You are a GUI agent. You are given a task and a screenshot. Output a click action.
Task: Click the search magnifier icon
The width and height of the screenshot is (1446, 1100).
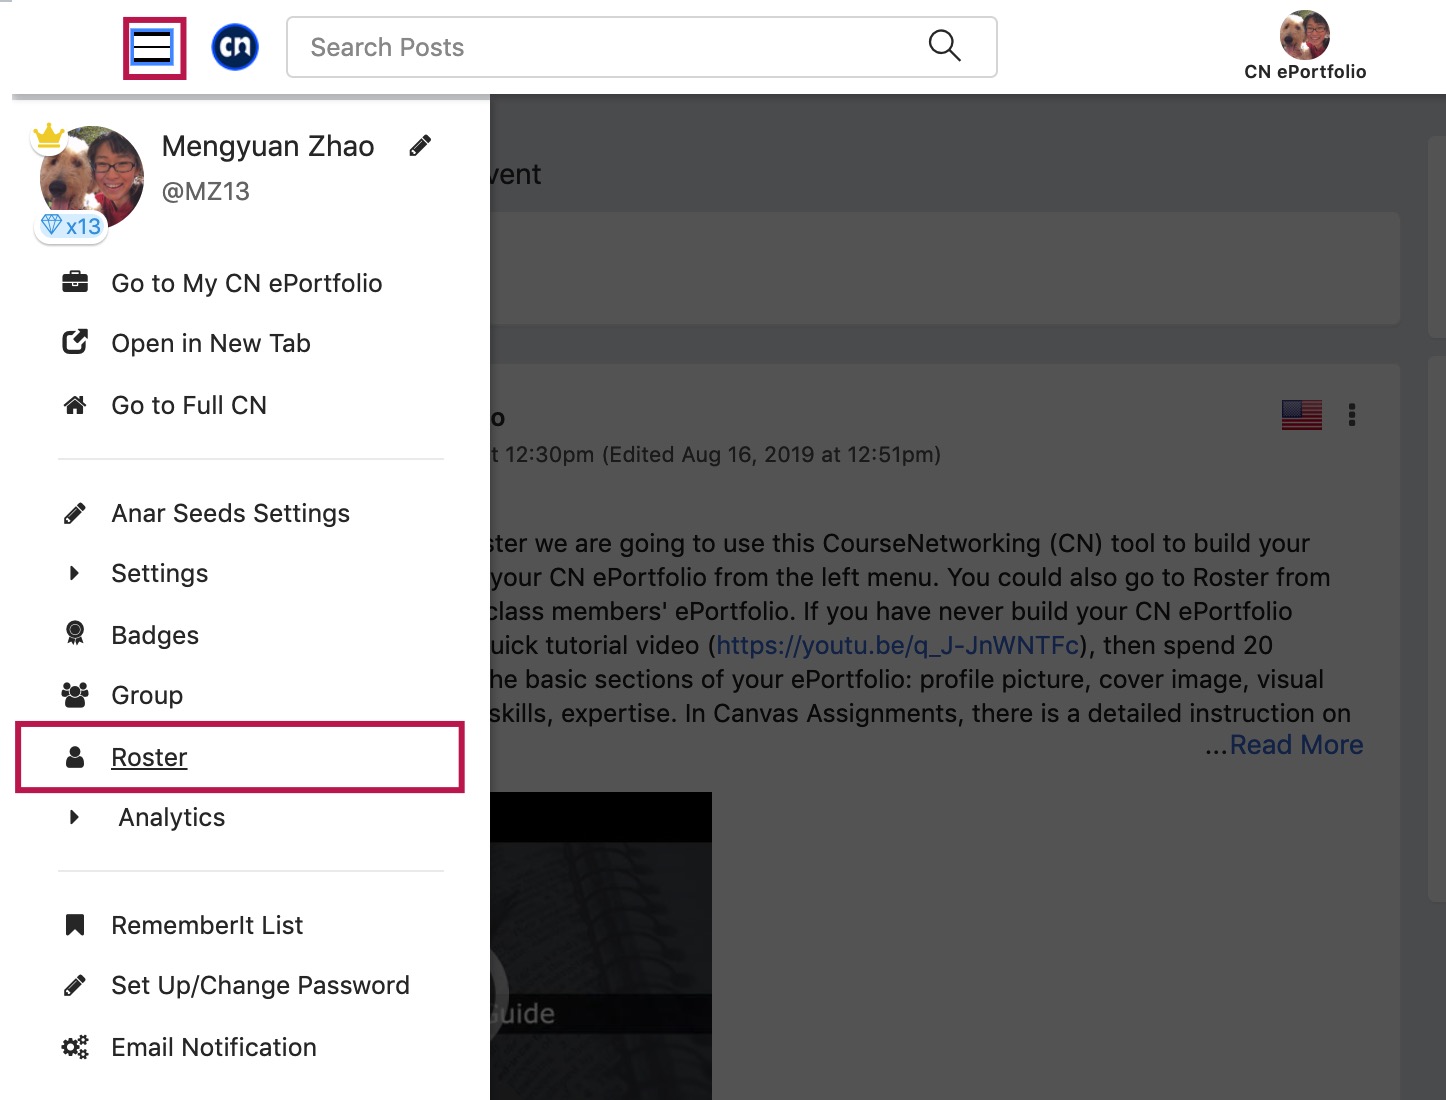[944, 46]
